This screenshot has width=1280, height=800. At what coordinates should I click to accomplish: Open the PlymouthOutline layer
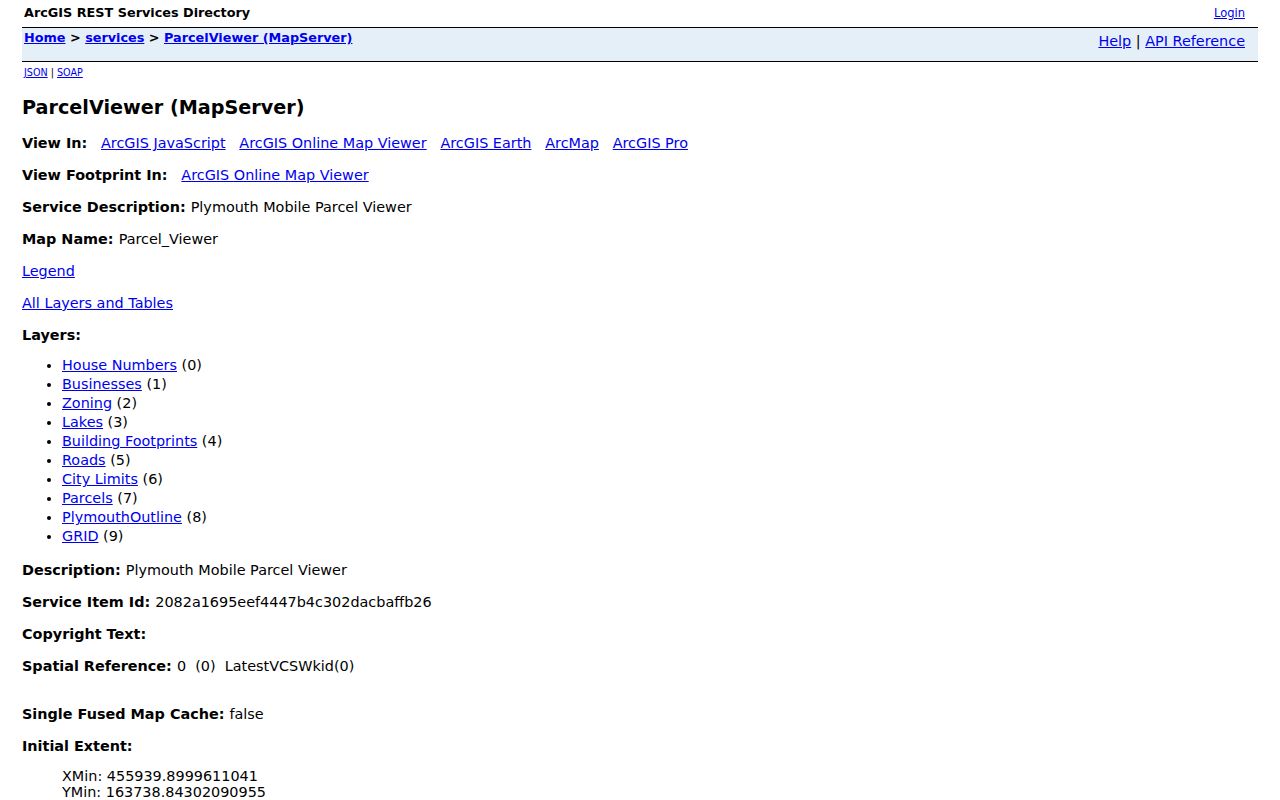122,517
